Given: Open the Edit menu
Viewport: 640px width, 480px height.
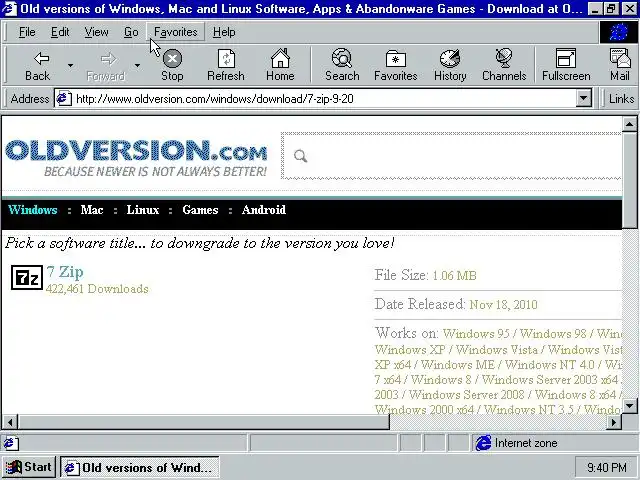Looking at the screenshot, I should tap(60, 32).
